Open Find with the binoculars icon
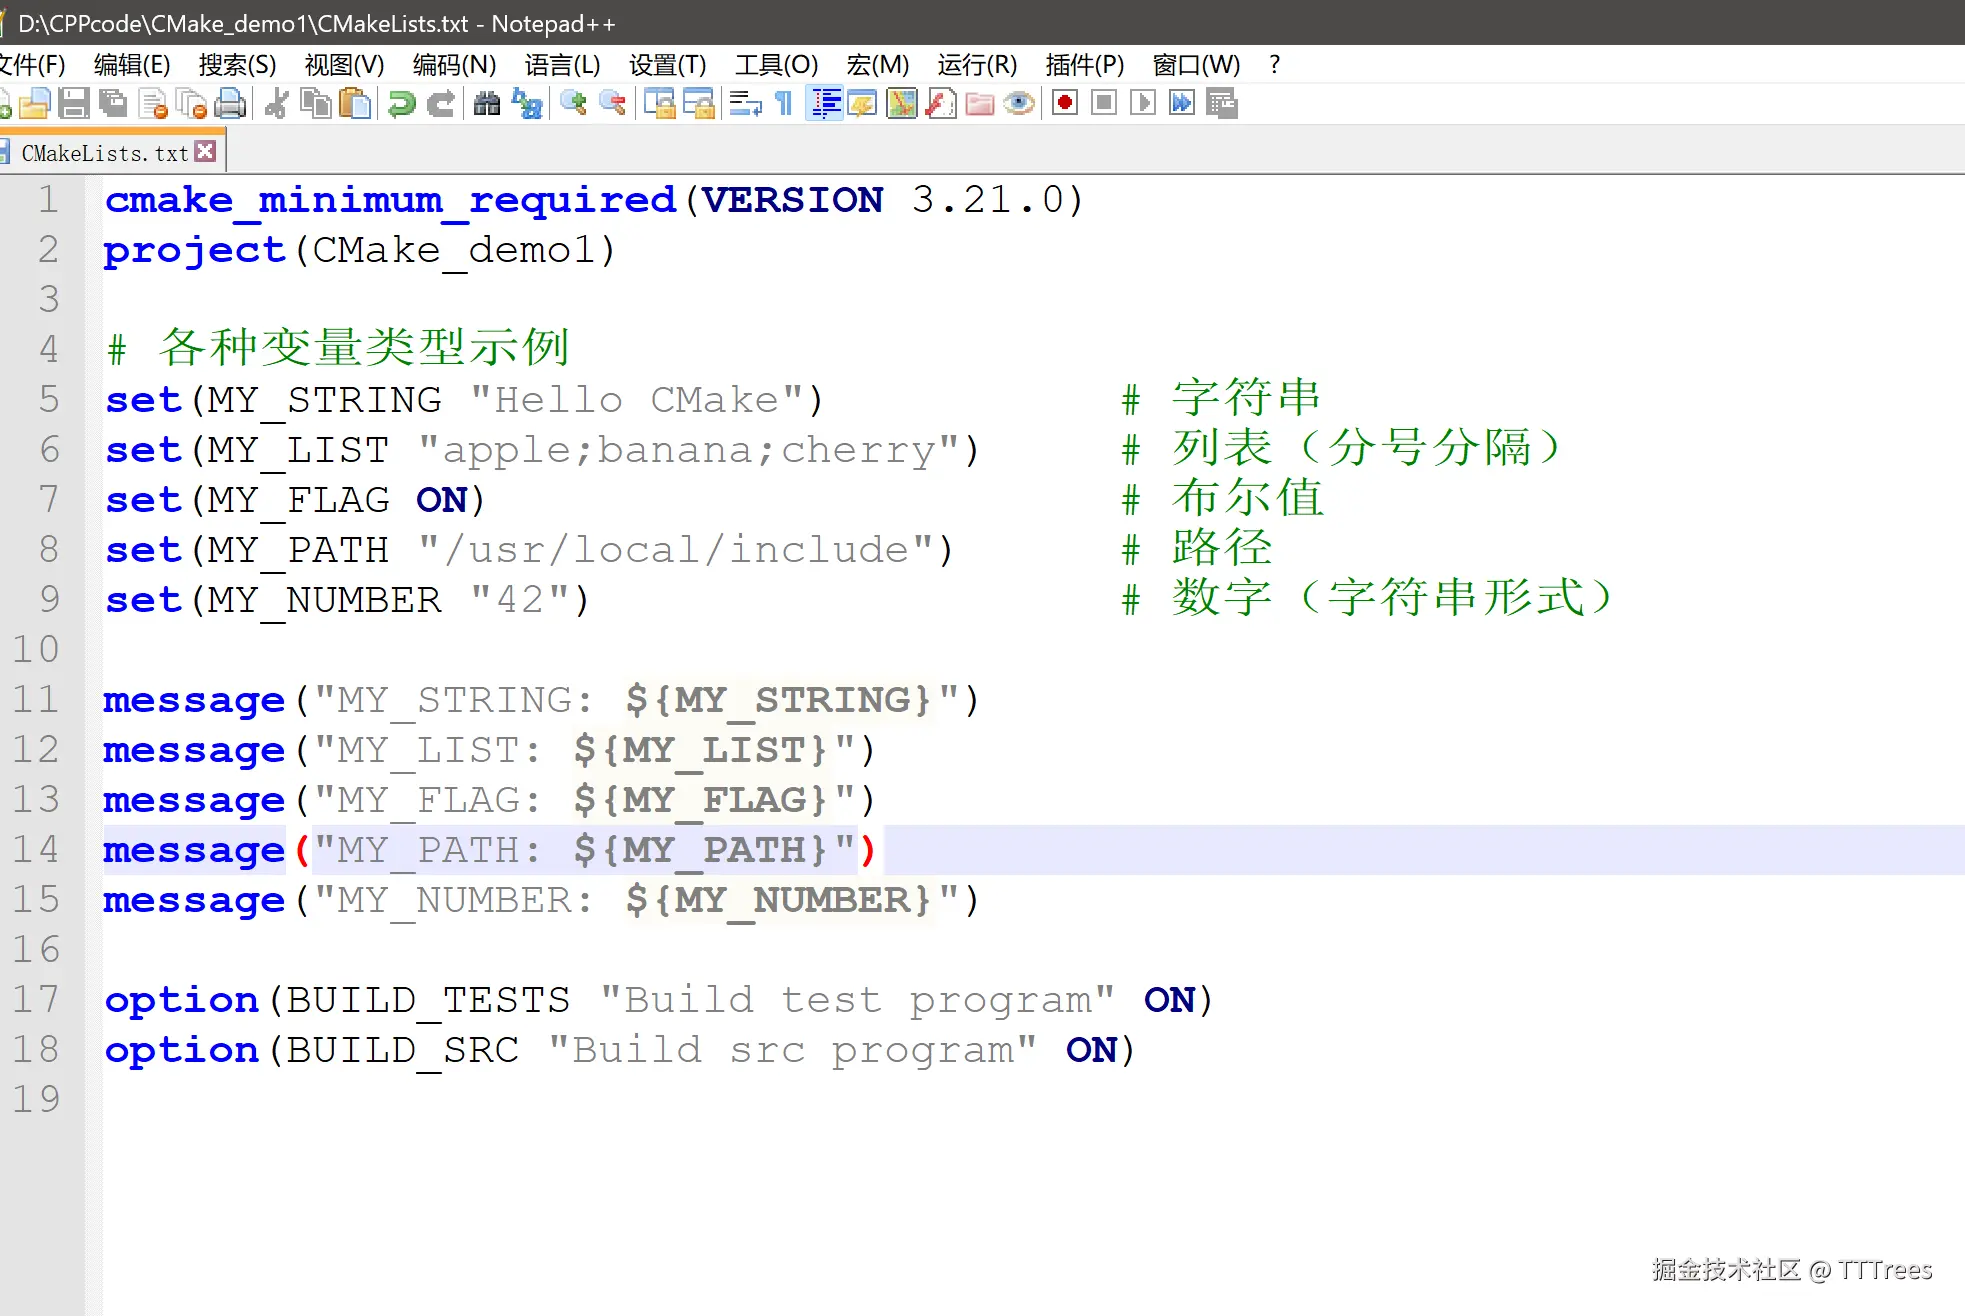Viewport: 1965px width, 1316px height. point(487,103)
